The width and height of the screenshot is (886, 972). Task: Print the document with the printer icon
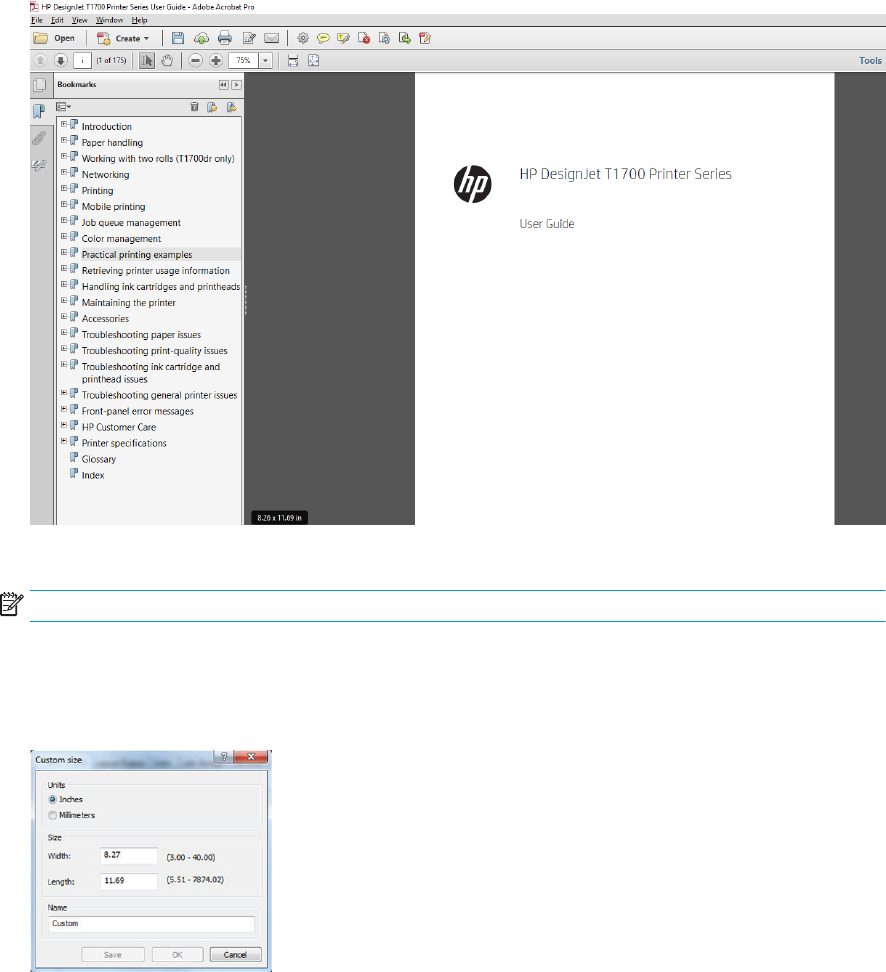(x=225, y=38)
